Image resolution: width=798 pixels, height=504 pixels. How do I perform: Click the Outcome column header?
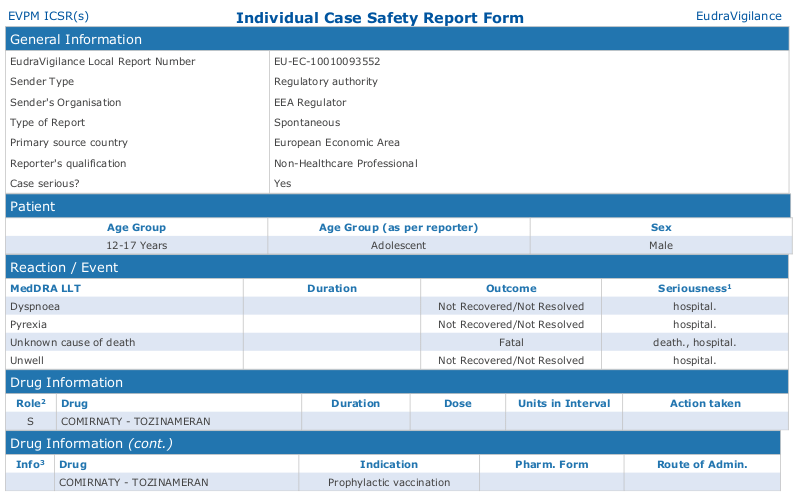click(x=511, y=288)
